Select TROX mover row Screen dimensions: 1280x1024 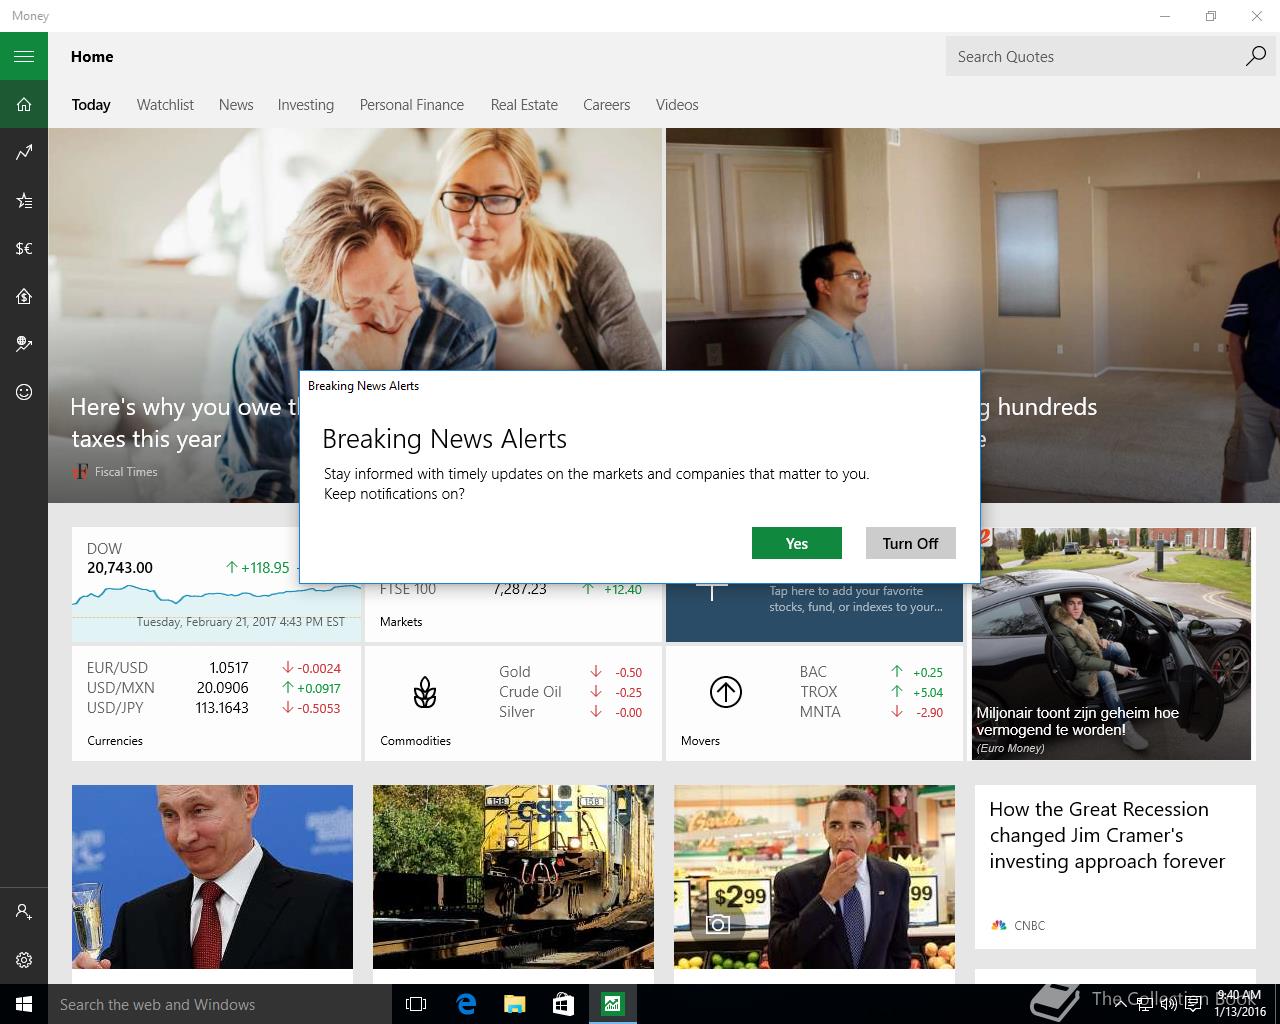pyautogui.click(x=871, y=692)
